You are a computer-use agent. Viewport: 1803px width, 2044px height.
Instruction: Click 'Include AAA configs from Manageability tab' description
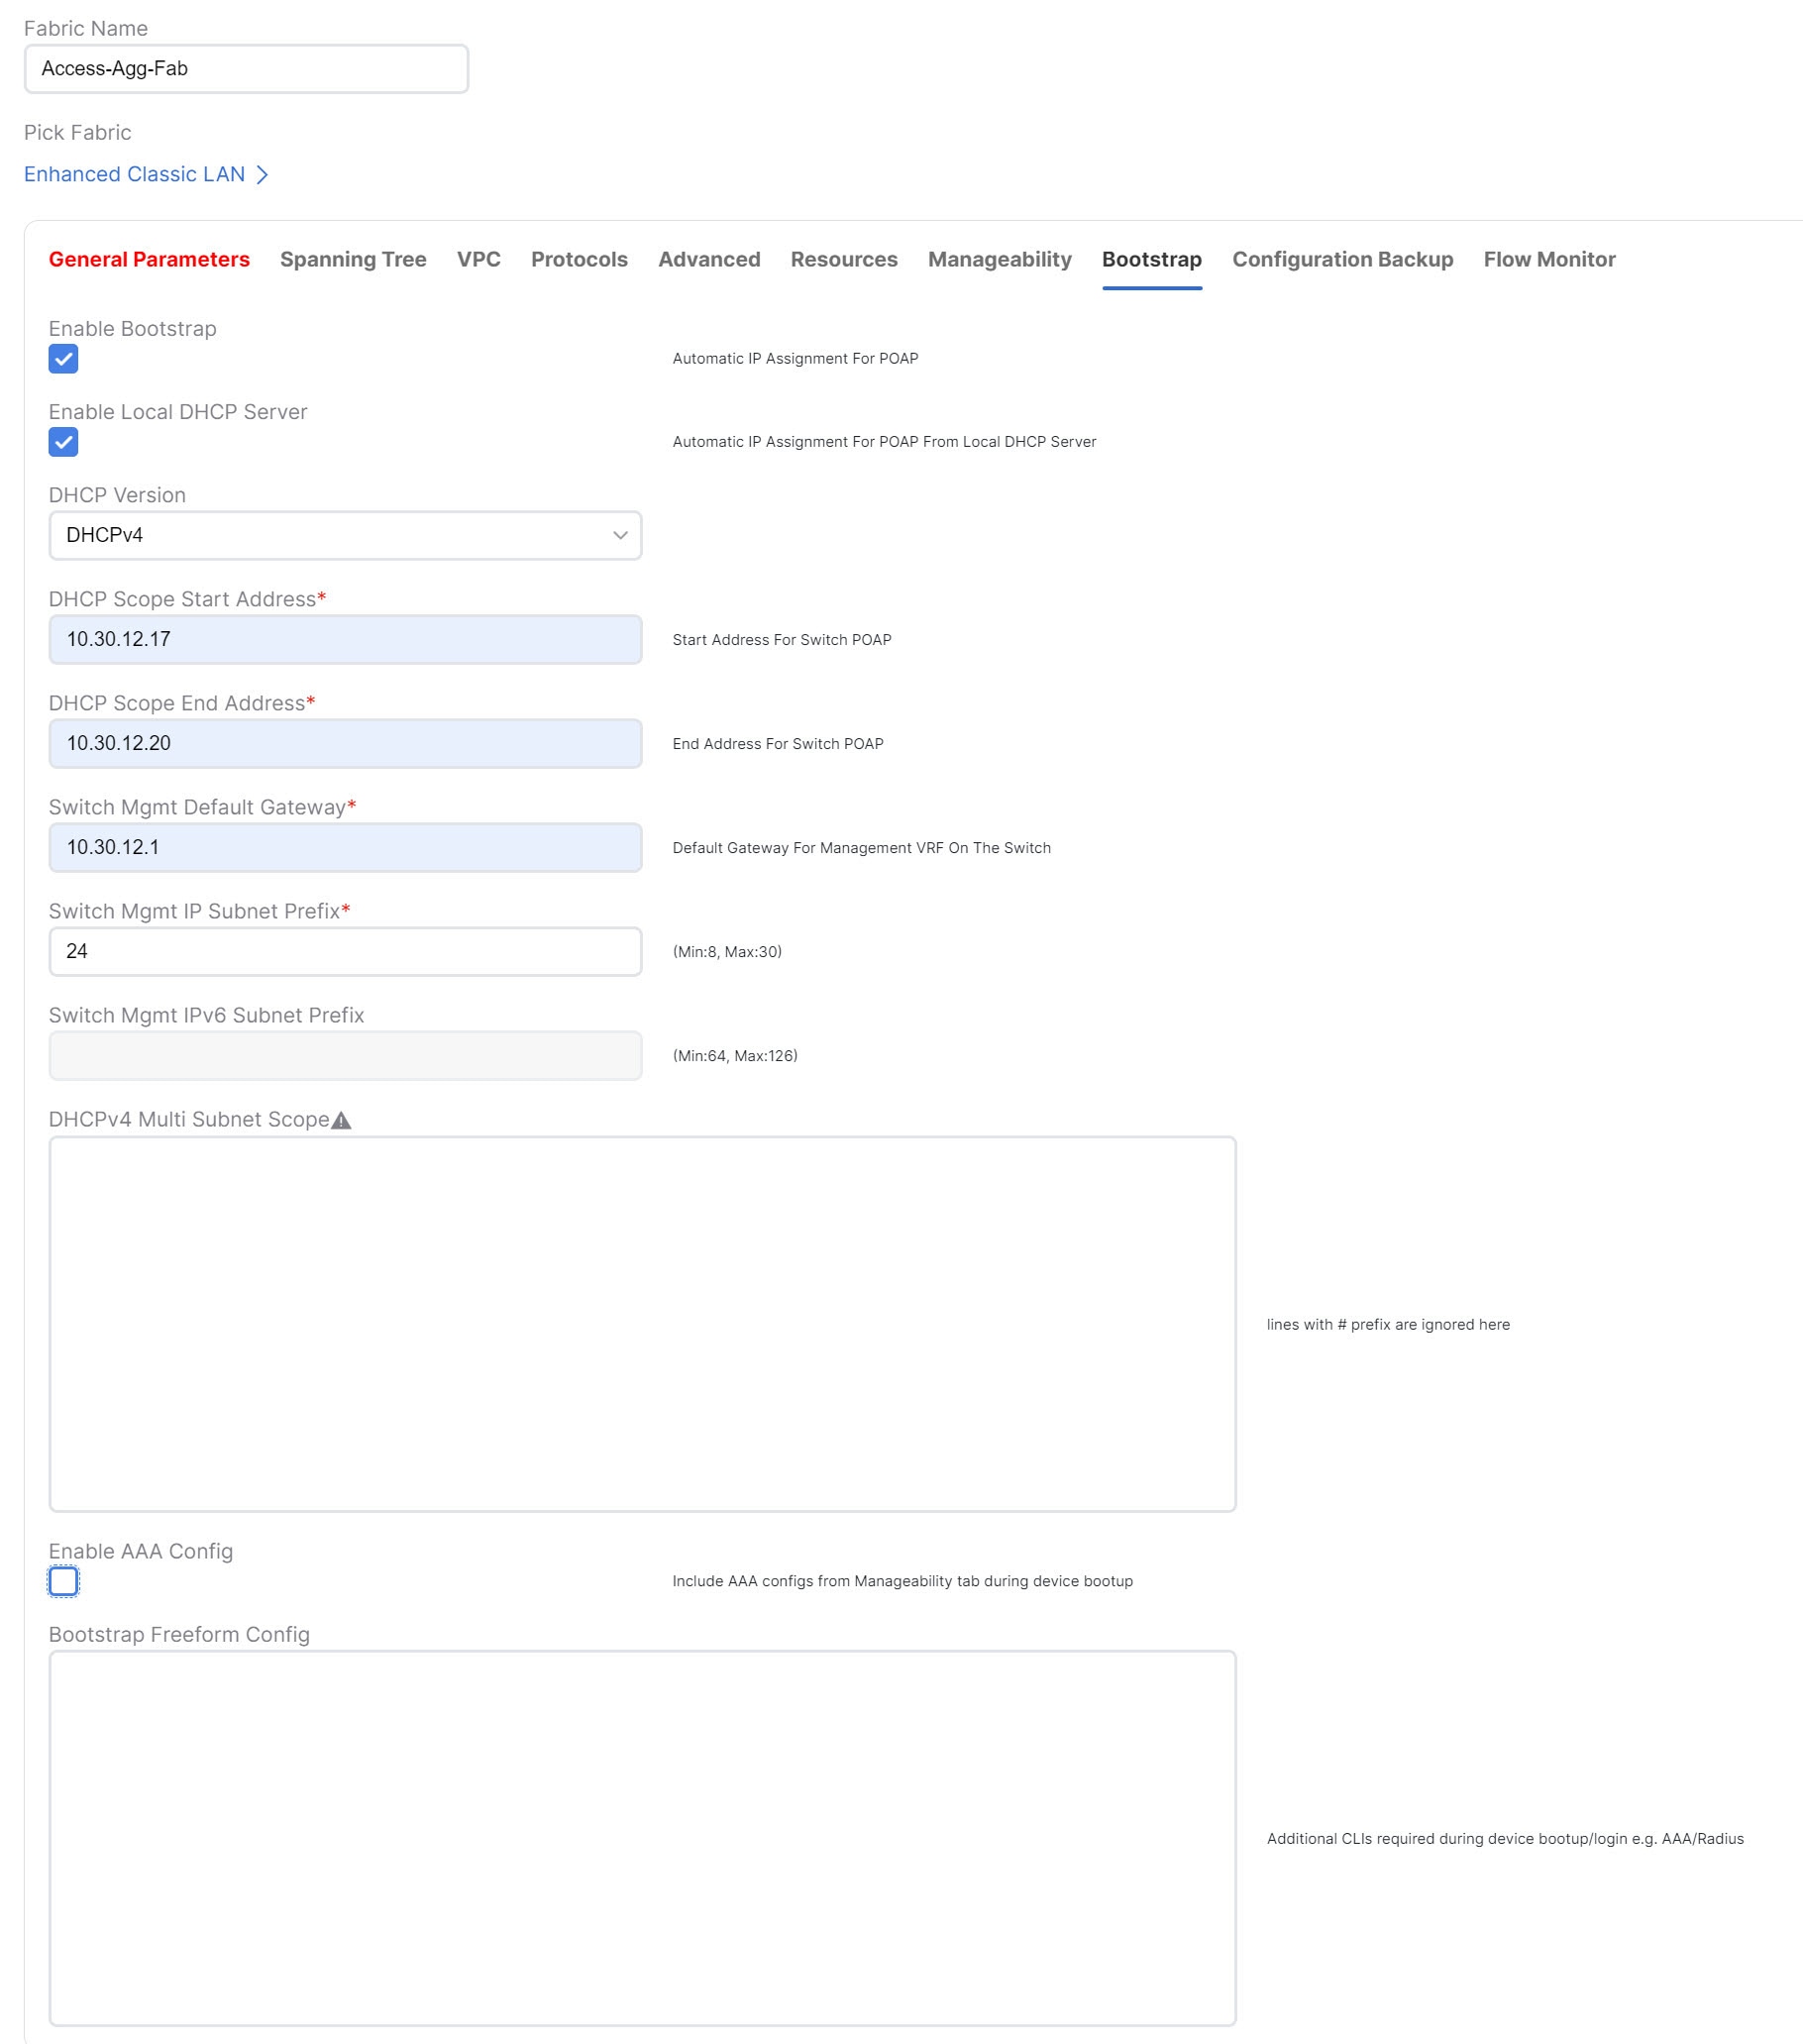[902, 1581]
